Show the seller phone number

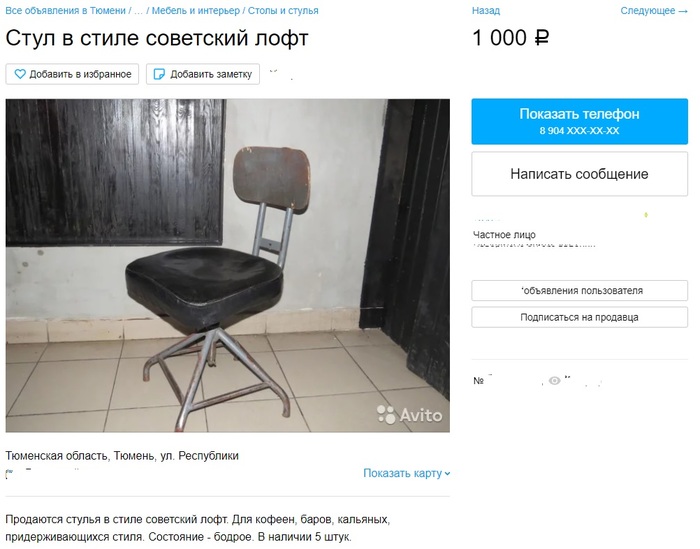click(x=579, y=121)
